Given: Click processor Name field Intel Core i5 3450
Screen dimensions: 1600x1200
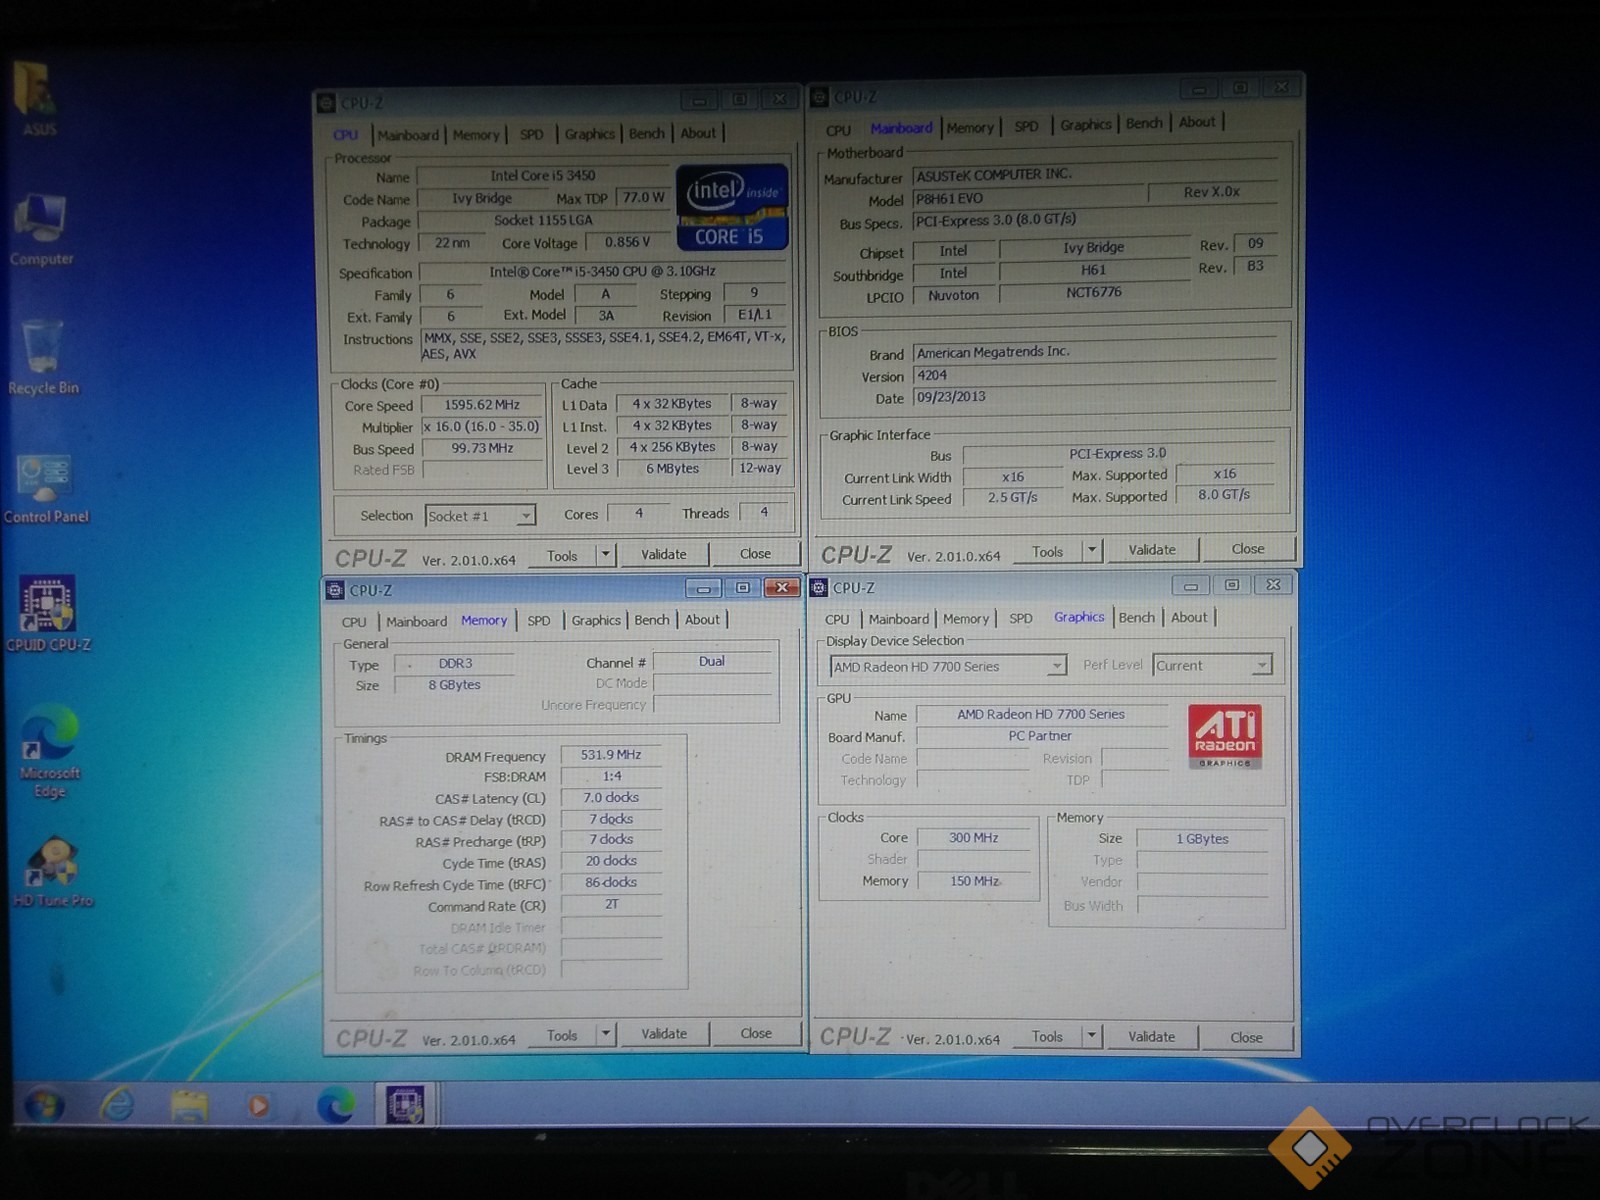Looking at the screenshot, I should [542, 176].
